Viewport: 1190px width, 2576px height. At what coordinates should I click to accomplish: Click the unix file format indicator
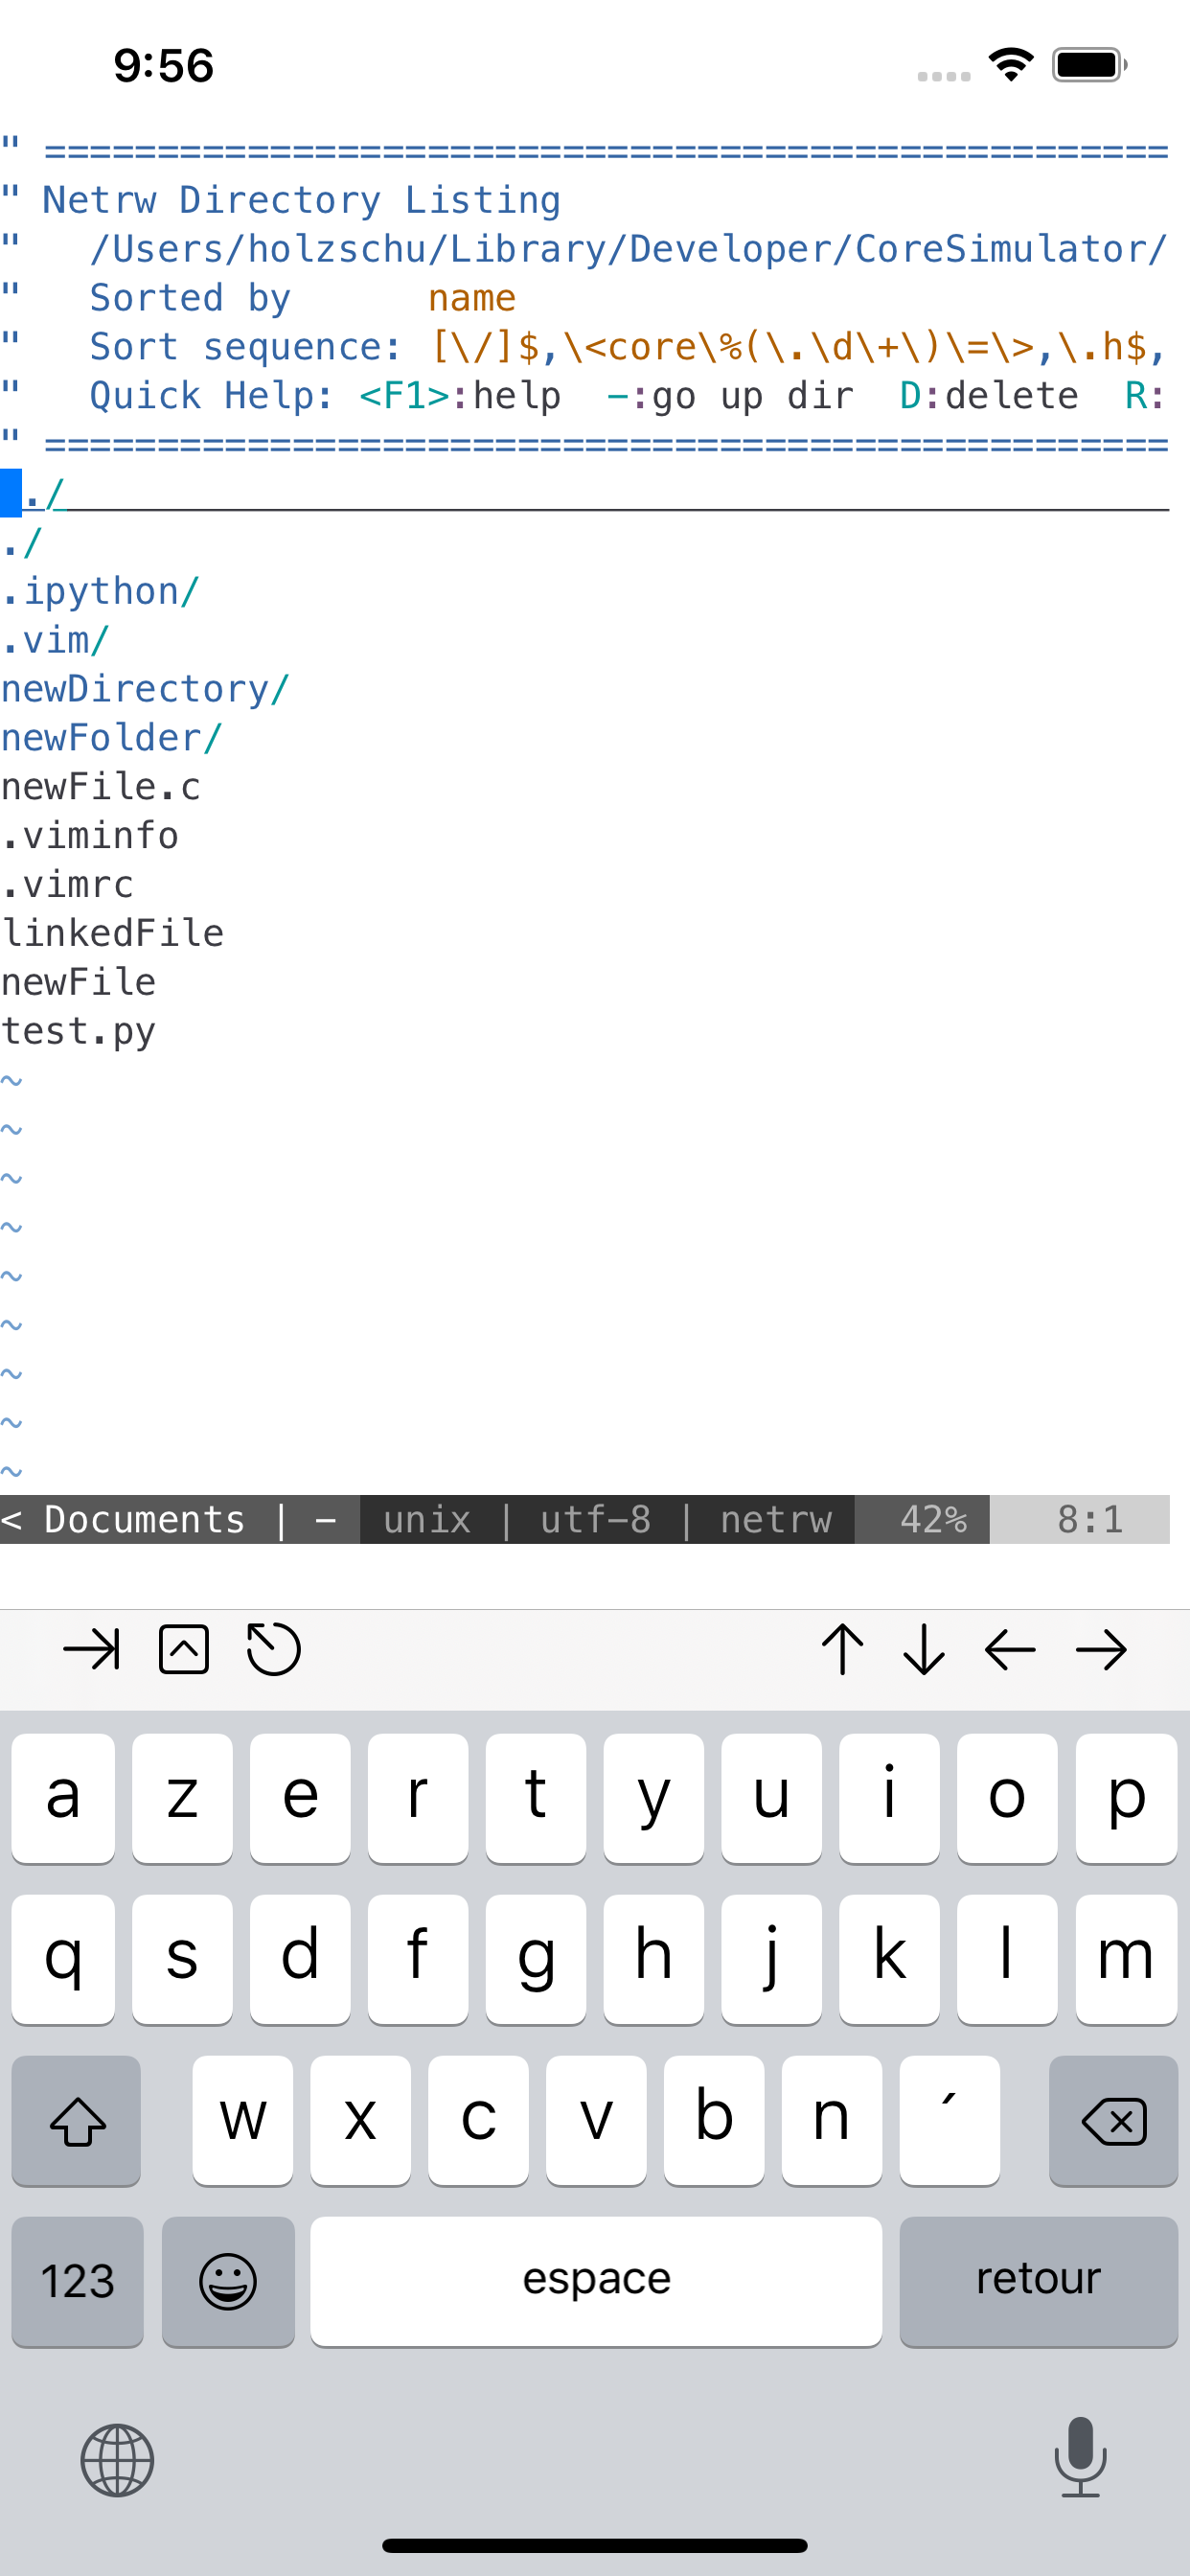coord(427,1519)
